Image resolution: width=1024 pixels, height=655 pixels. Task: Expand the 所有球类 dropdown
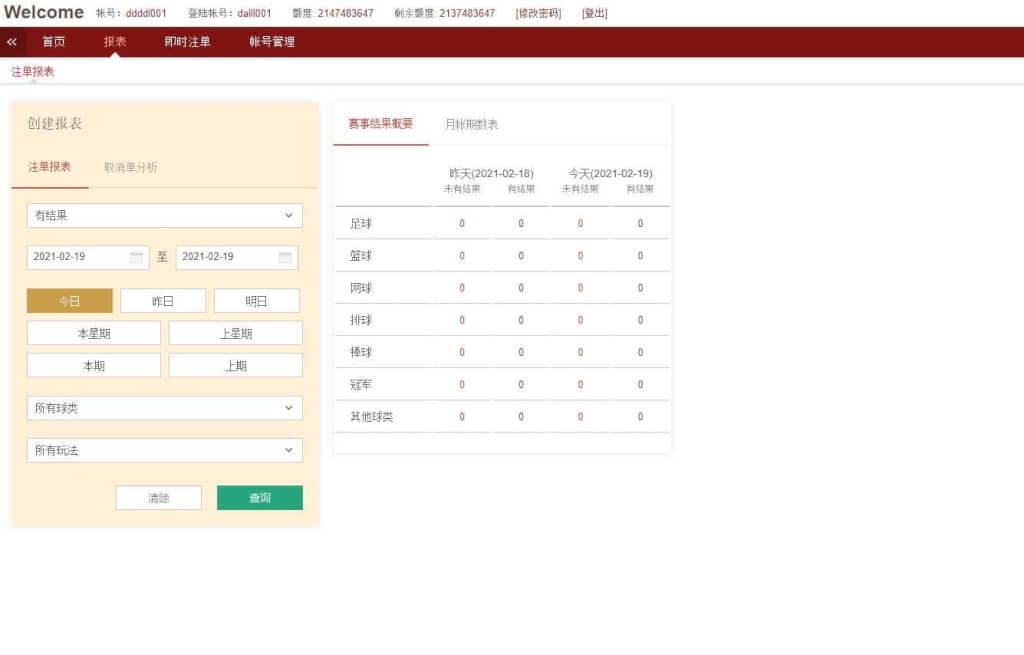coord(165,408)
